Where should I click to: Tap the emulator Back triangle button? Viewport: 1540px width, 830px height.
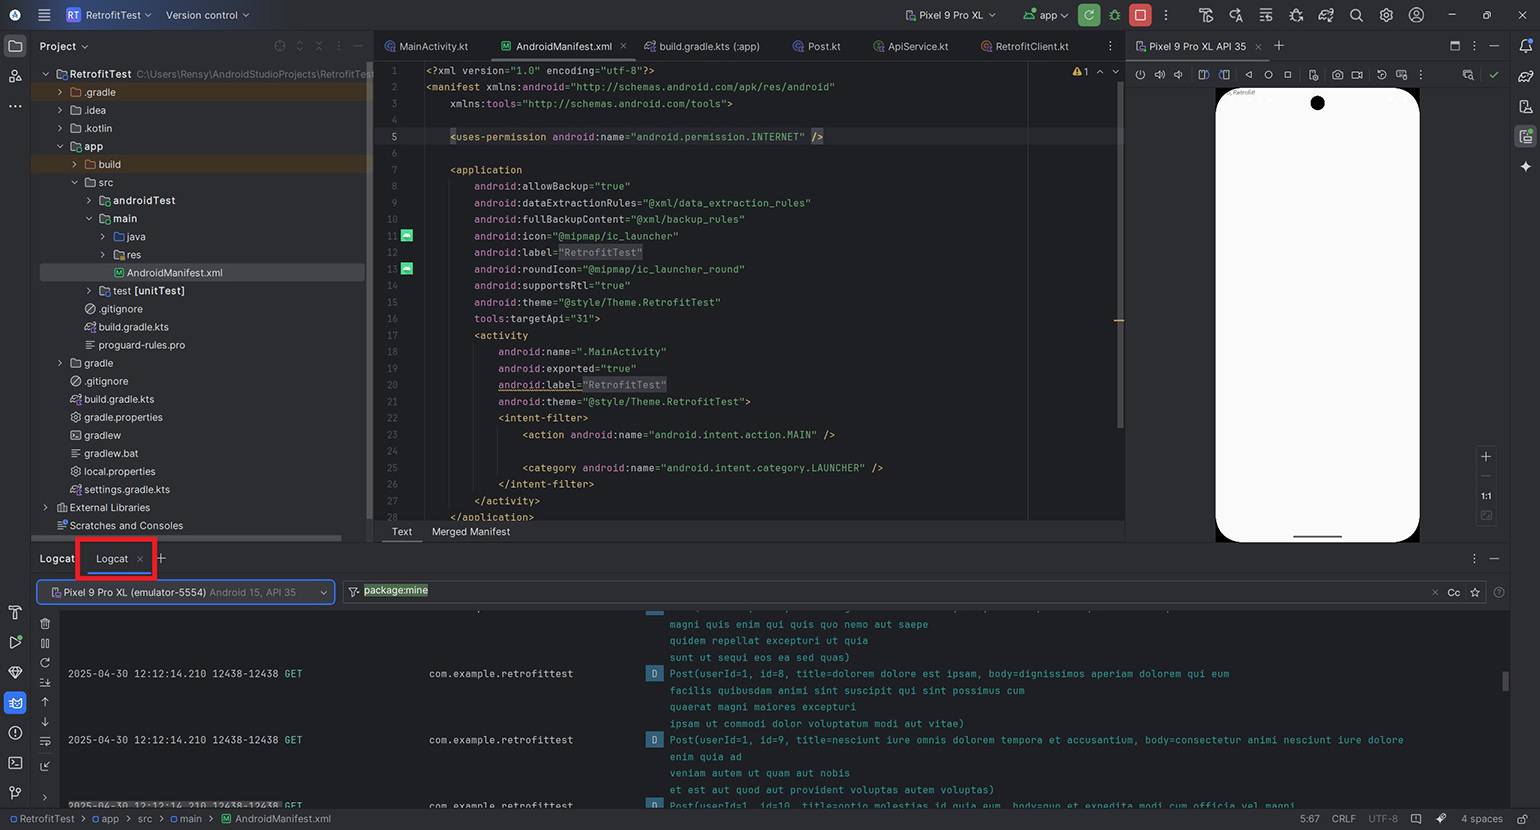click(x=1249, y=75)
